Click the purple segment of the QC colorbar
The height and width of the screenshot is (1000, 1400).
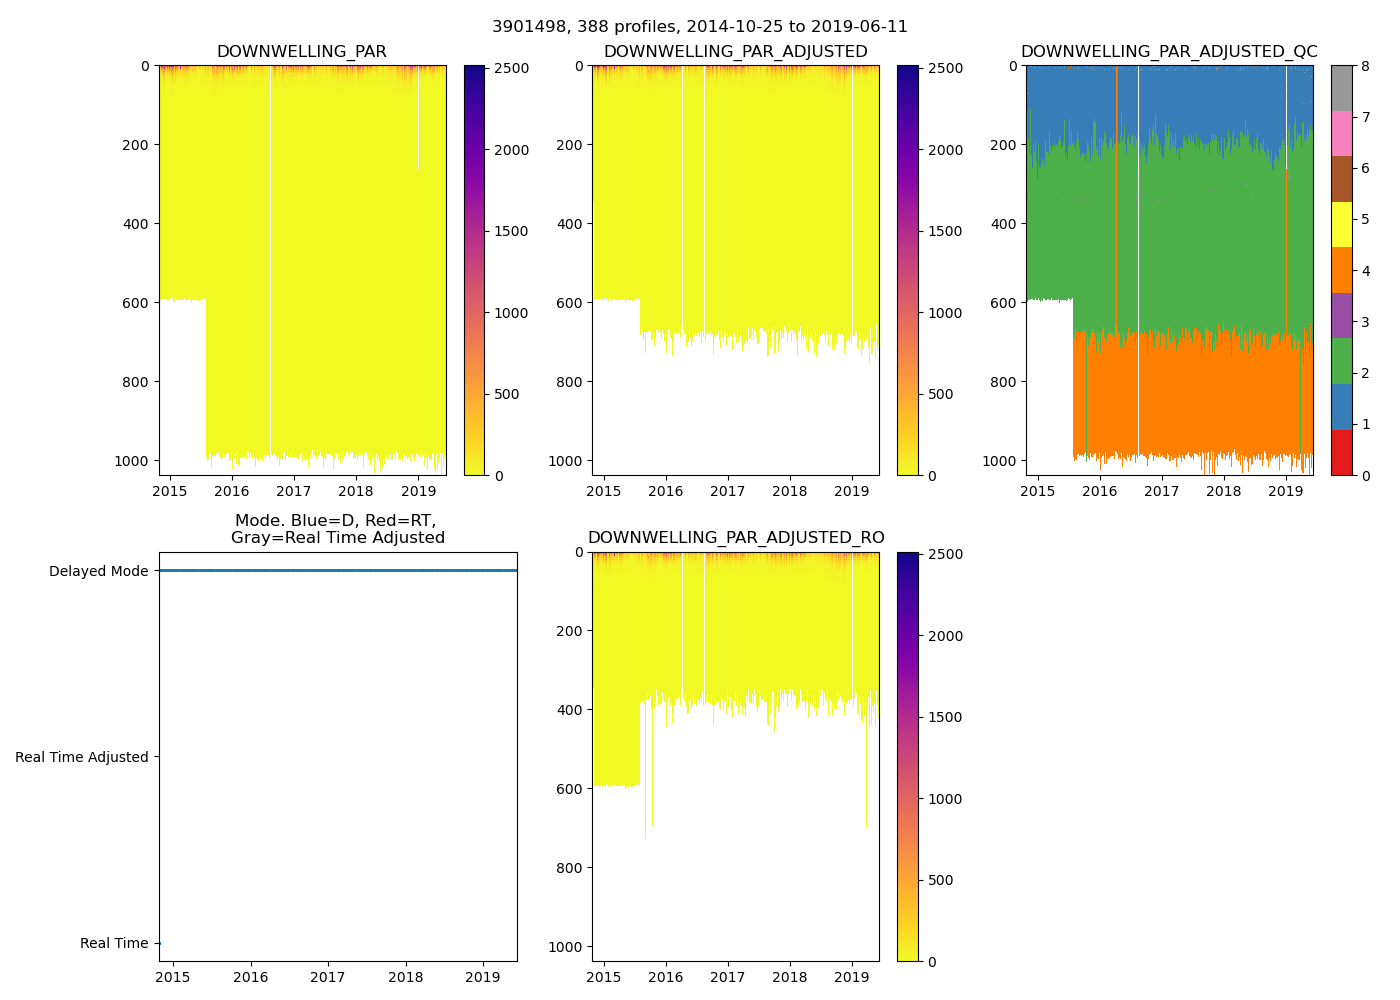[x=1341, y=315]
